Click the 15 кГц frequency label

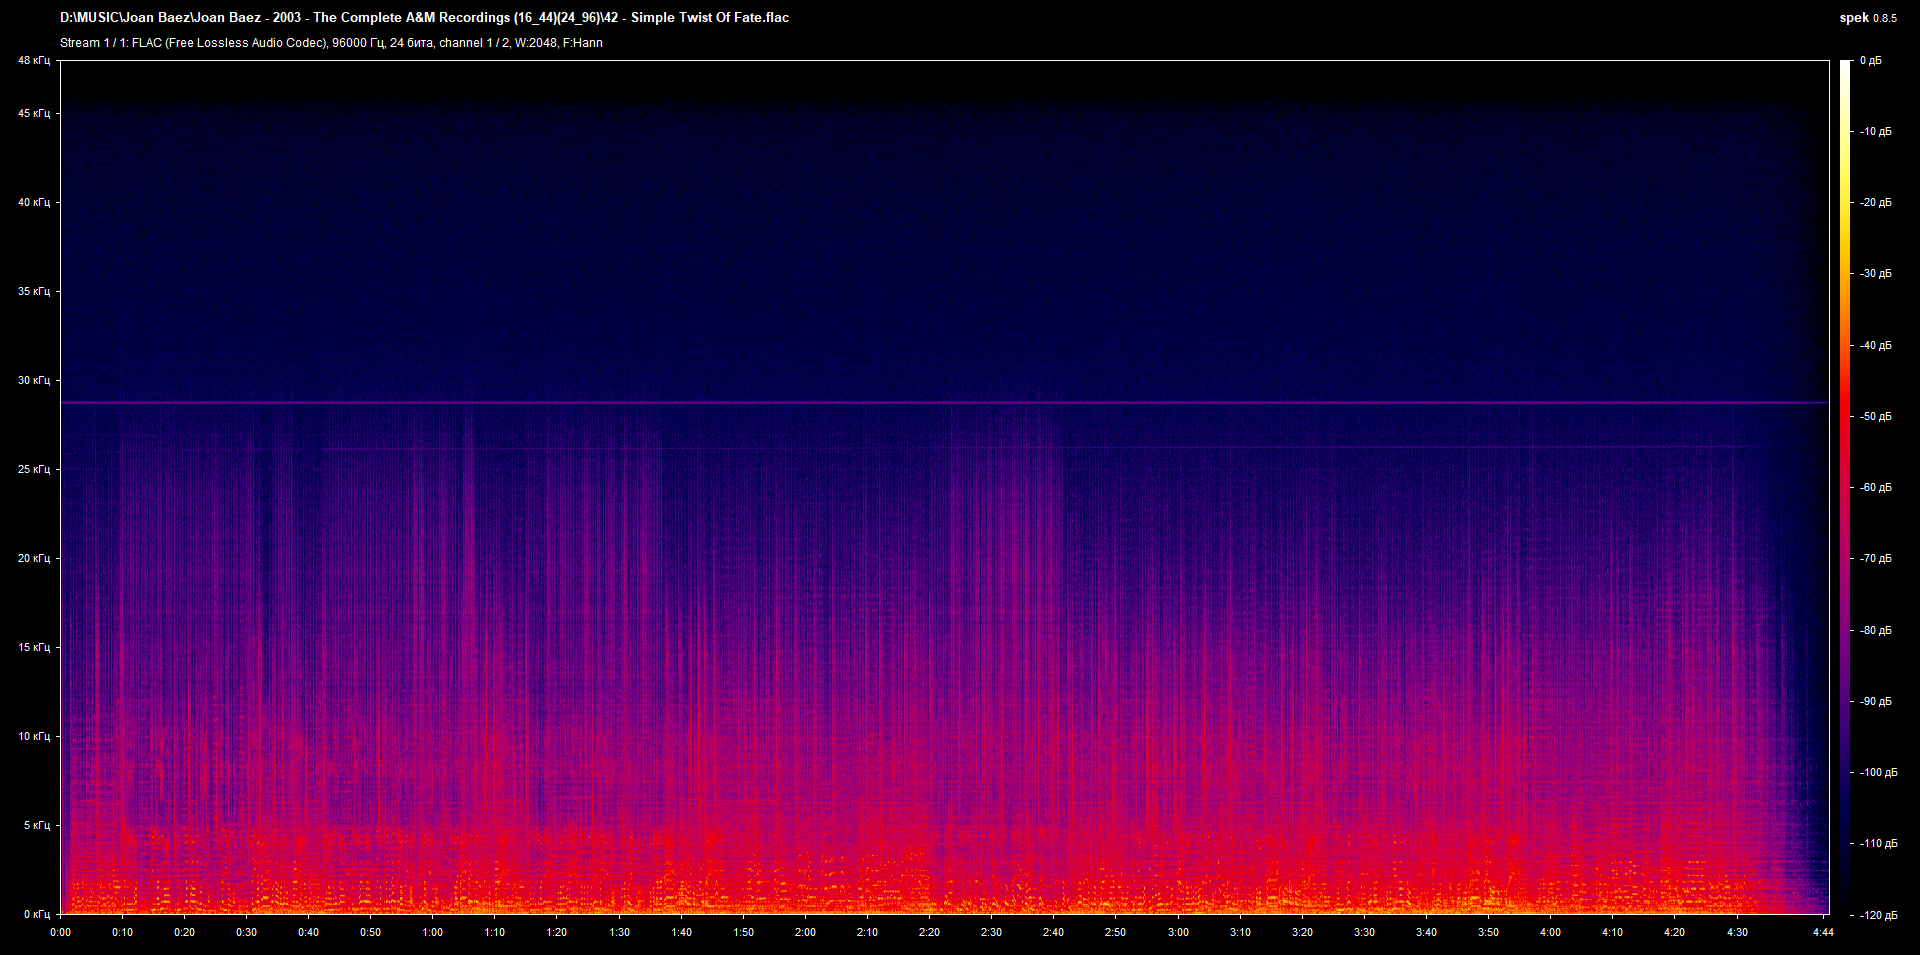pyautogui.click(x=33, y=648)
